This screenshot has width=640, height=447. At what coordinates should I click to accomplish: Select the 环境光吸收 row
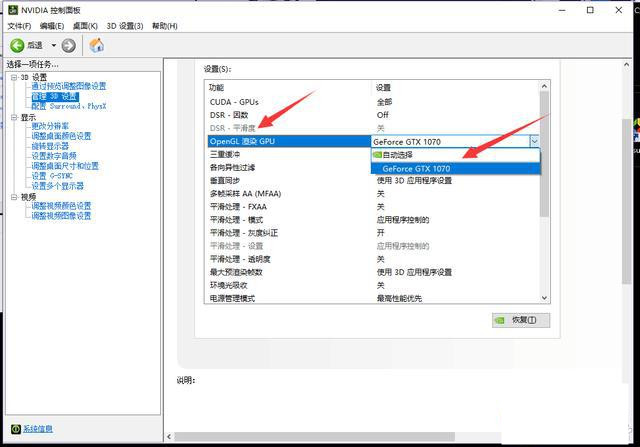[x=373, y=285]
